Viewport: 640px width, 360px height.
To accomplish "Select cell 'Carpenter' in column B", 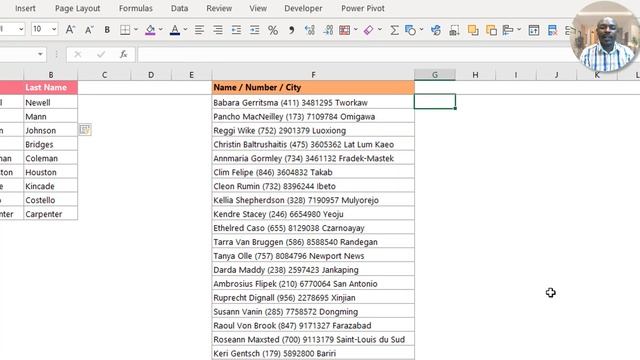I will tap(51, 214).
